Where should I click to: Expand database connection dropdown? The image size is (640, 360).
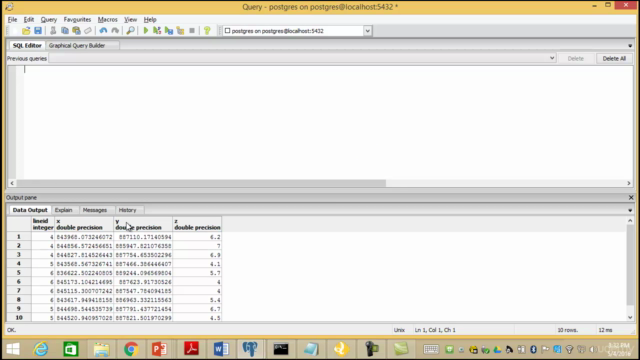click(367, 31)
